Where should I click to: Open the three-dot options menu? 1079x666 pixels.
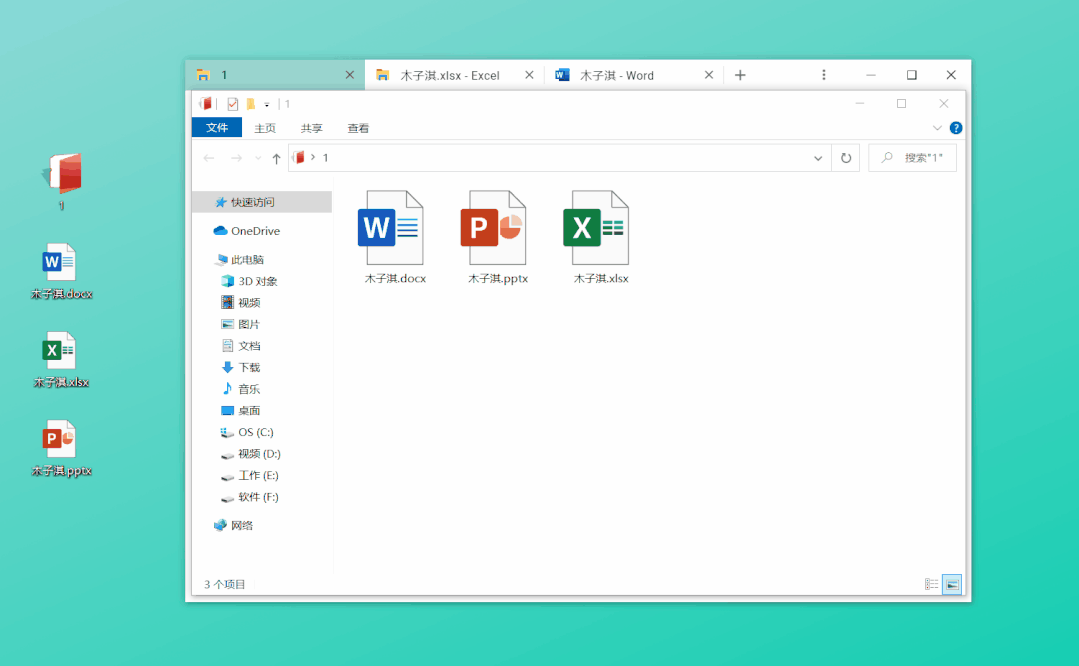click(x=824, y=74)
